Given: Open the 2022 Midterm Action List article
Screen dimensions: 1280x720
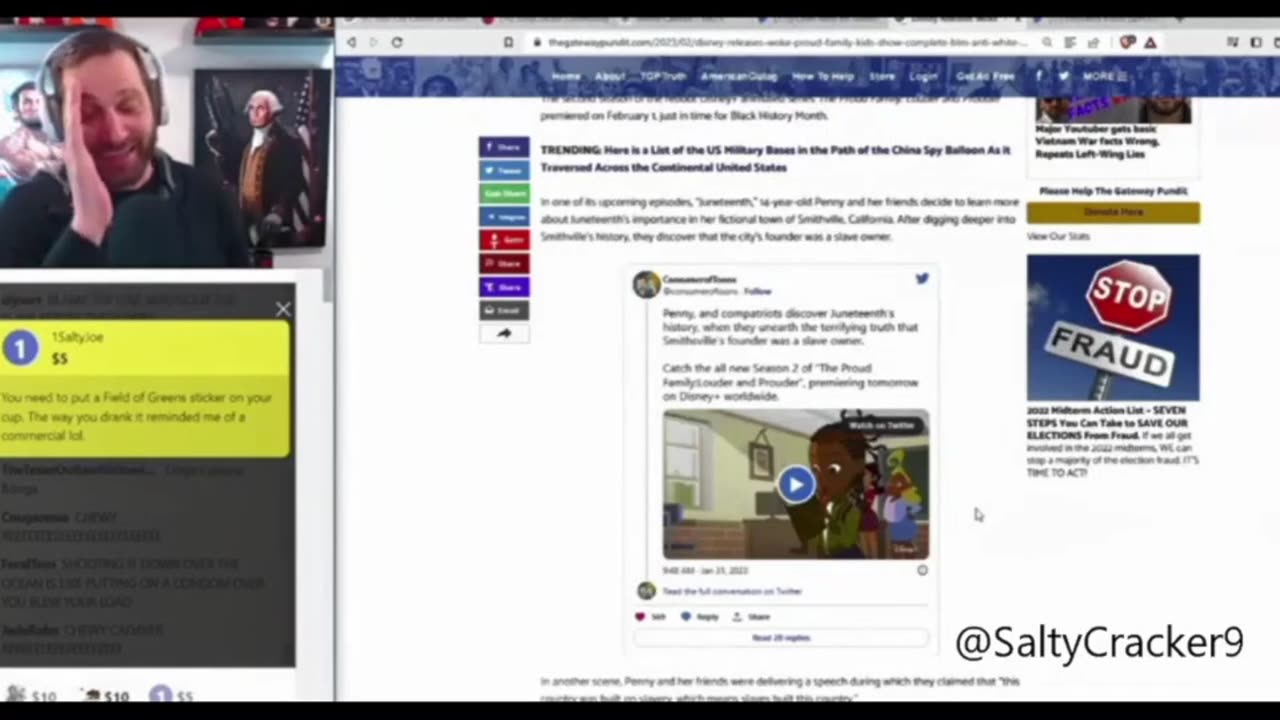Looking at the screenshot, I should point(1112,441).
